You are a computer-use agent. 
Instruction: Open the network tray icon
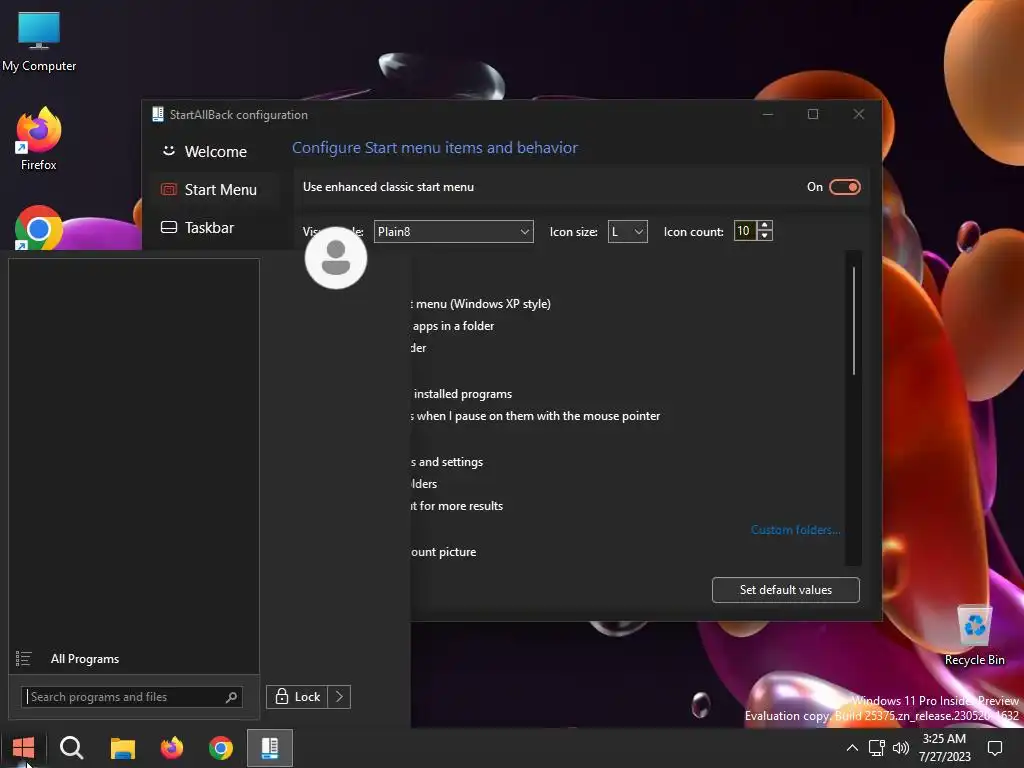point(876,748)
